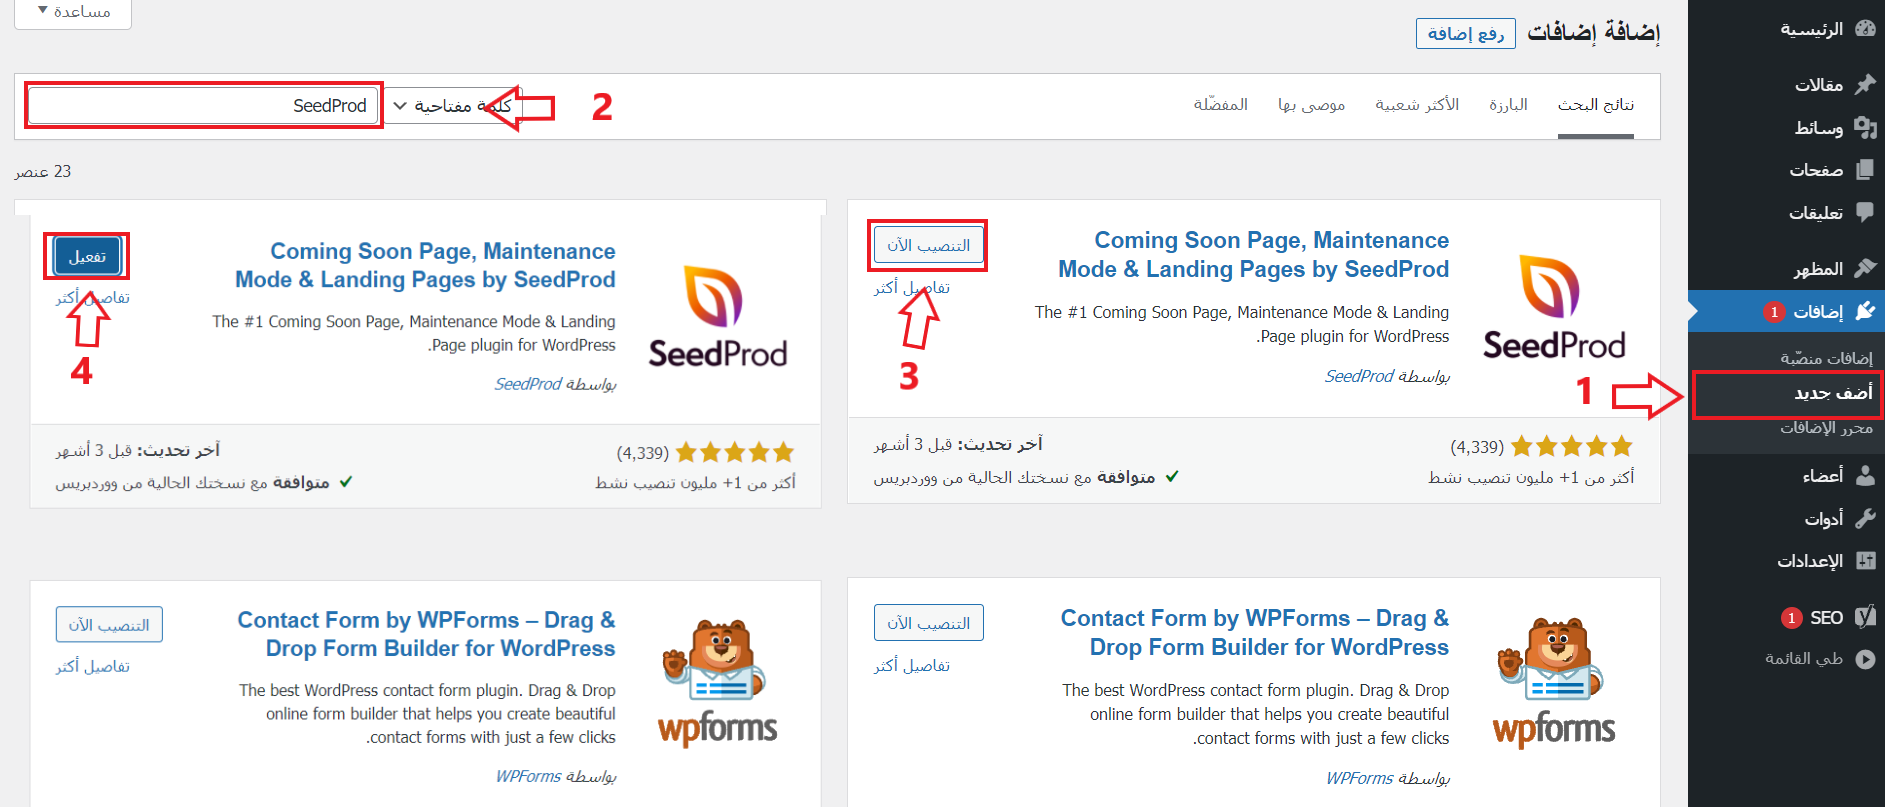The height and width of the screenshot is (807, 1885).
Task: Click the Appearance (المظهر) brush icon
Action: click(1865, 268)
